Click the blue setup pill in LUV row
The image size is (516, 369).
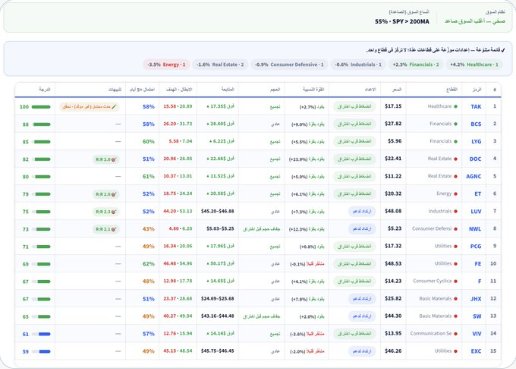(362, 211)
